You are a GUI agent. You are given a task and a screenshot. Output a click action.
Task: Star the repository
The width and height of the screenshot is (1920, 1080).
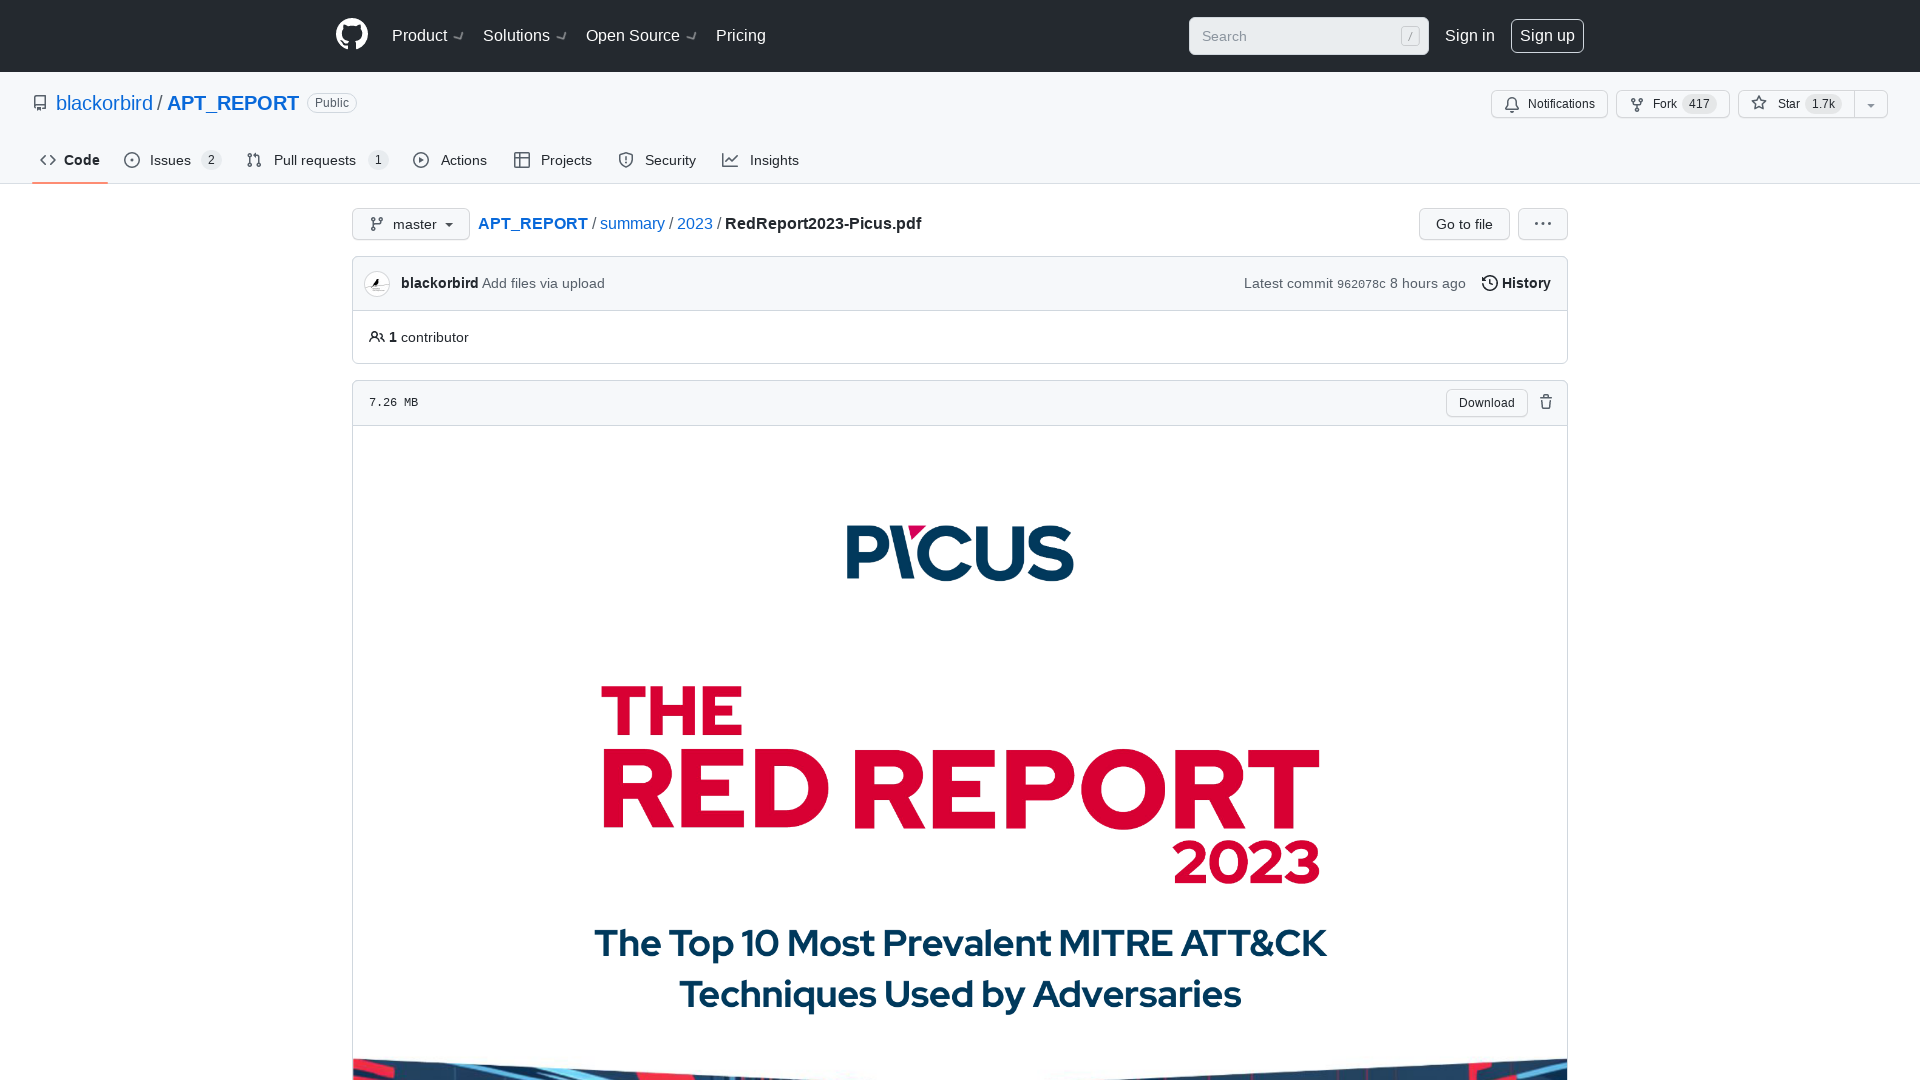(x=1795, y=104)
